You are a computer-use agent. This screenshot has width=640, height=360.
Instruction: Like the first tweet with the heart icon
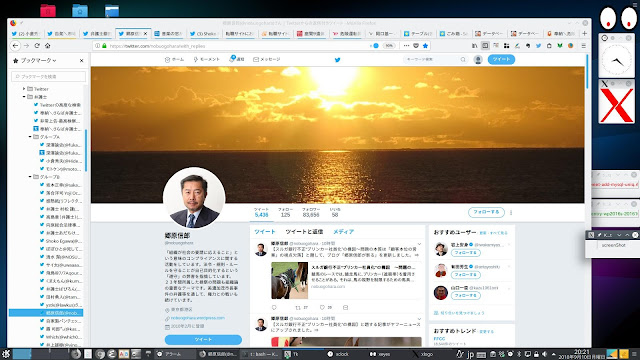(322, 307)
